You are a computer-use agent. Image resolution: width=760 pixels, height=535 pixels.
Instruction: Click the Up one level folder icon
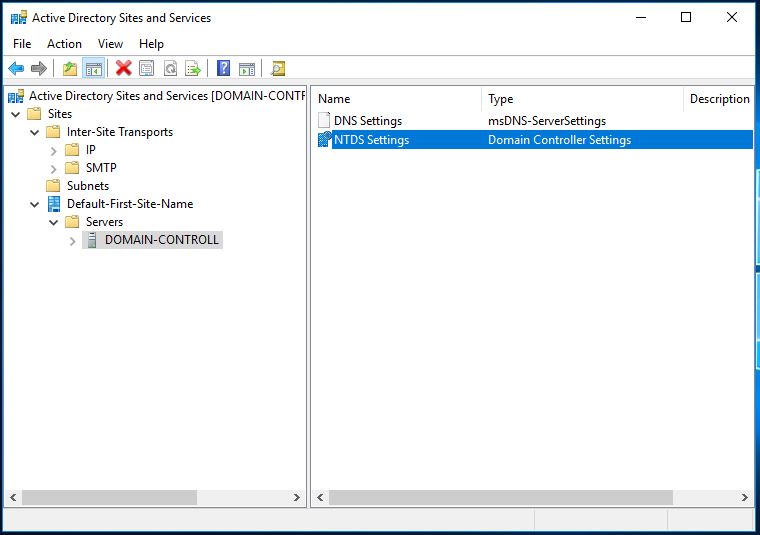(x=69, y=69)
